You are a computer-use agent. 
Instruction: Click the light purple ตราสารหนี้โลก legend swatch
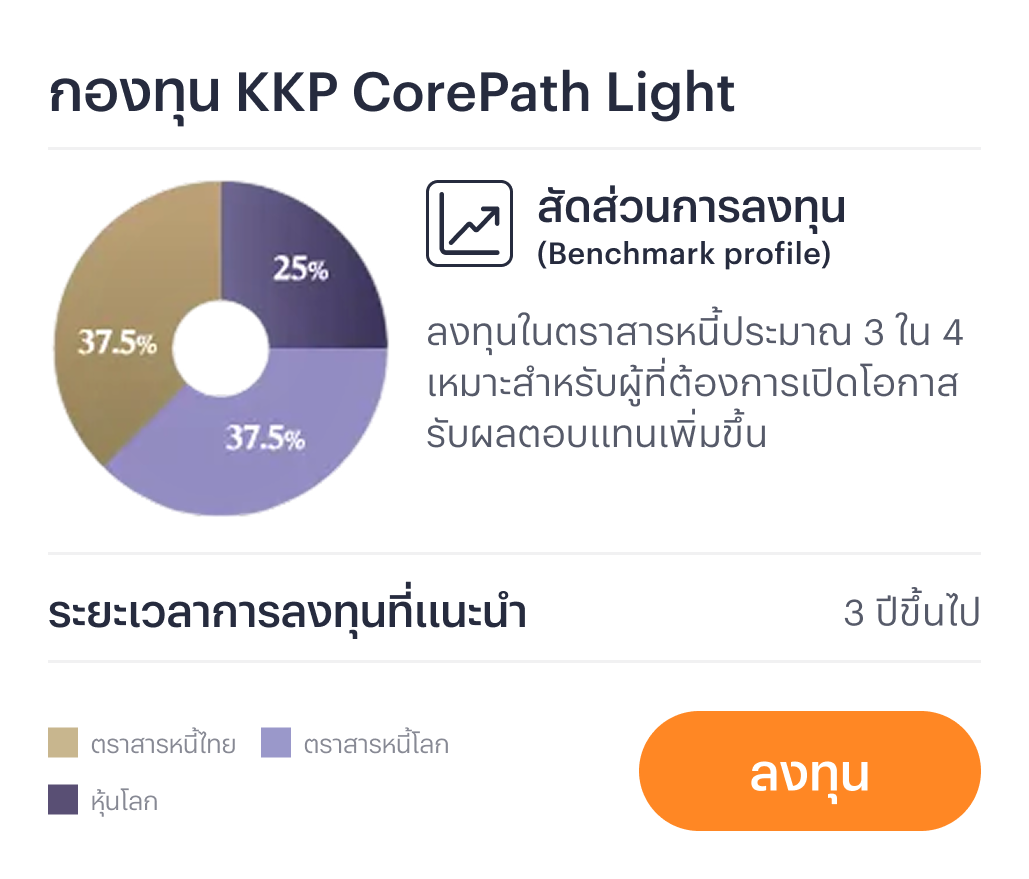tap(275, 743)
